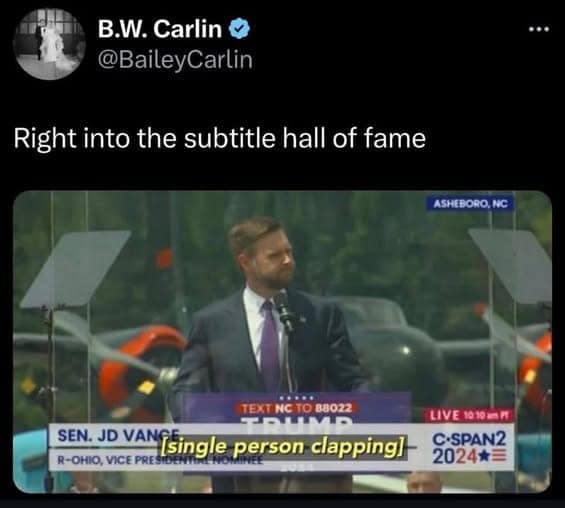Click the yellow [single person clapping] subtitle
The image size is (565, 508).
(283, 447)
